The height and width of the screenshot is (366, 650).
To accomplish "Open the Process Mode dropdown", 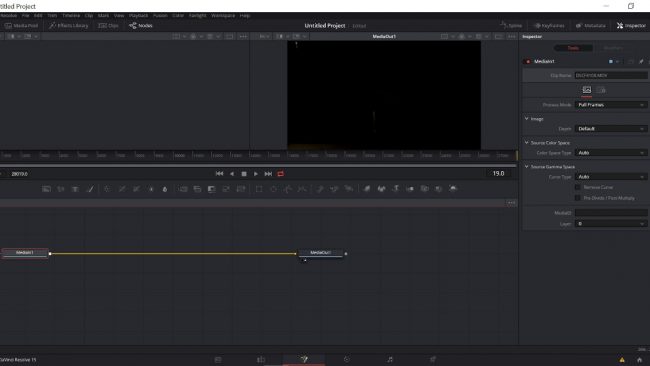I will (611, 105).
